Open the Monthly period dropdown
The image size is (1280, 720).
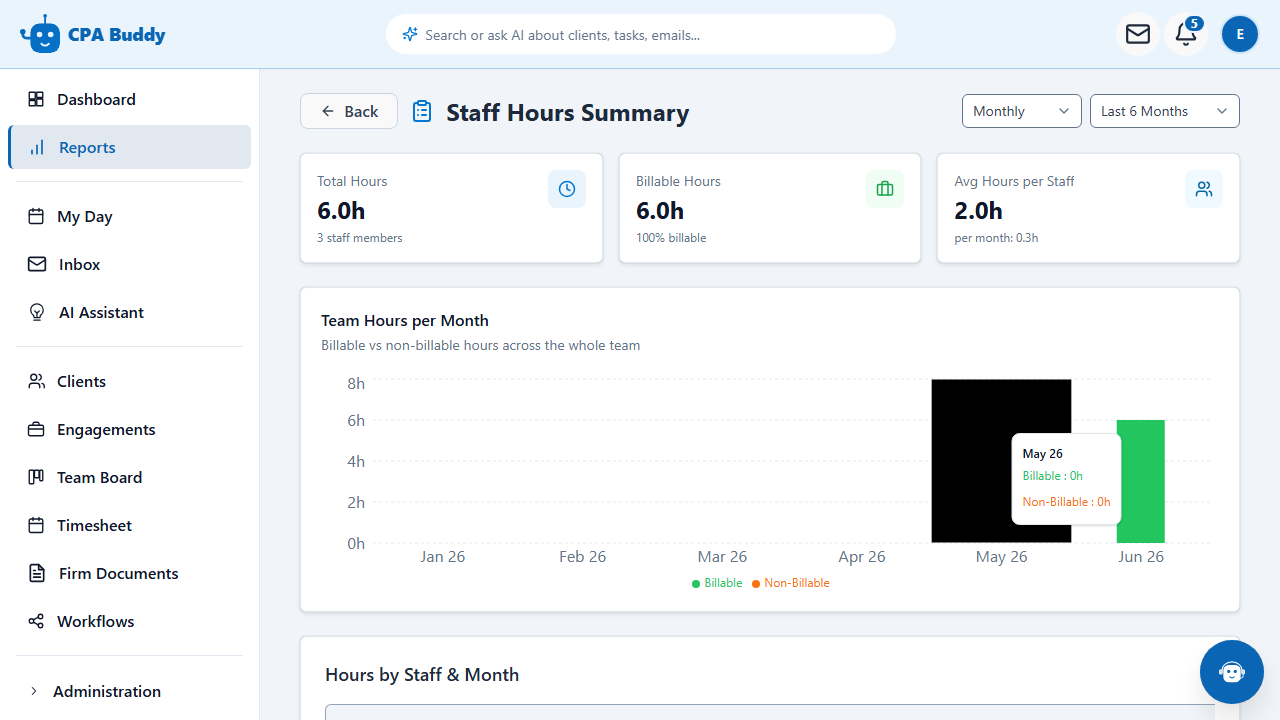(1022, 111)
